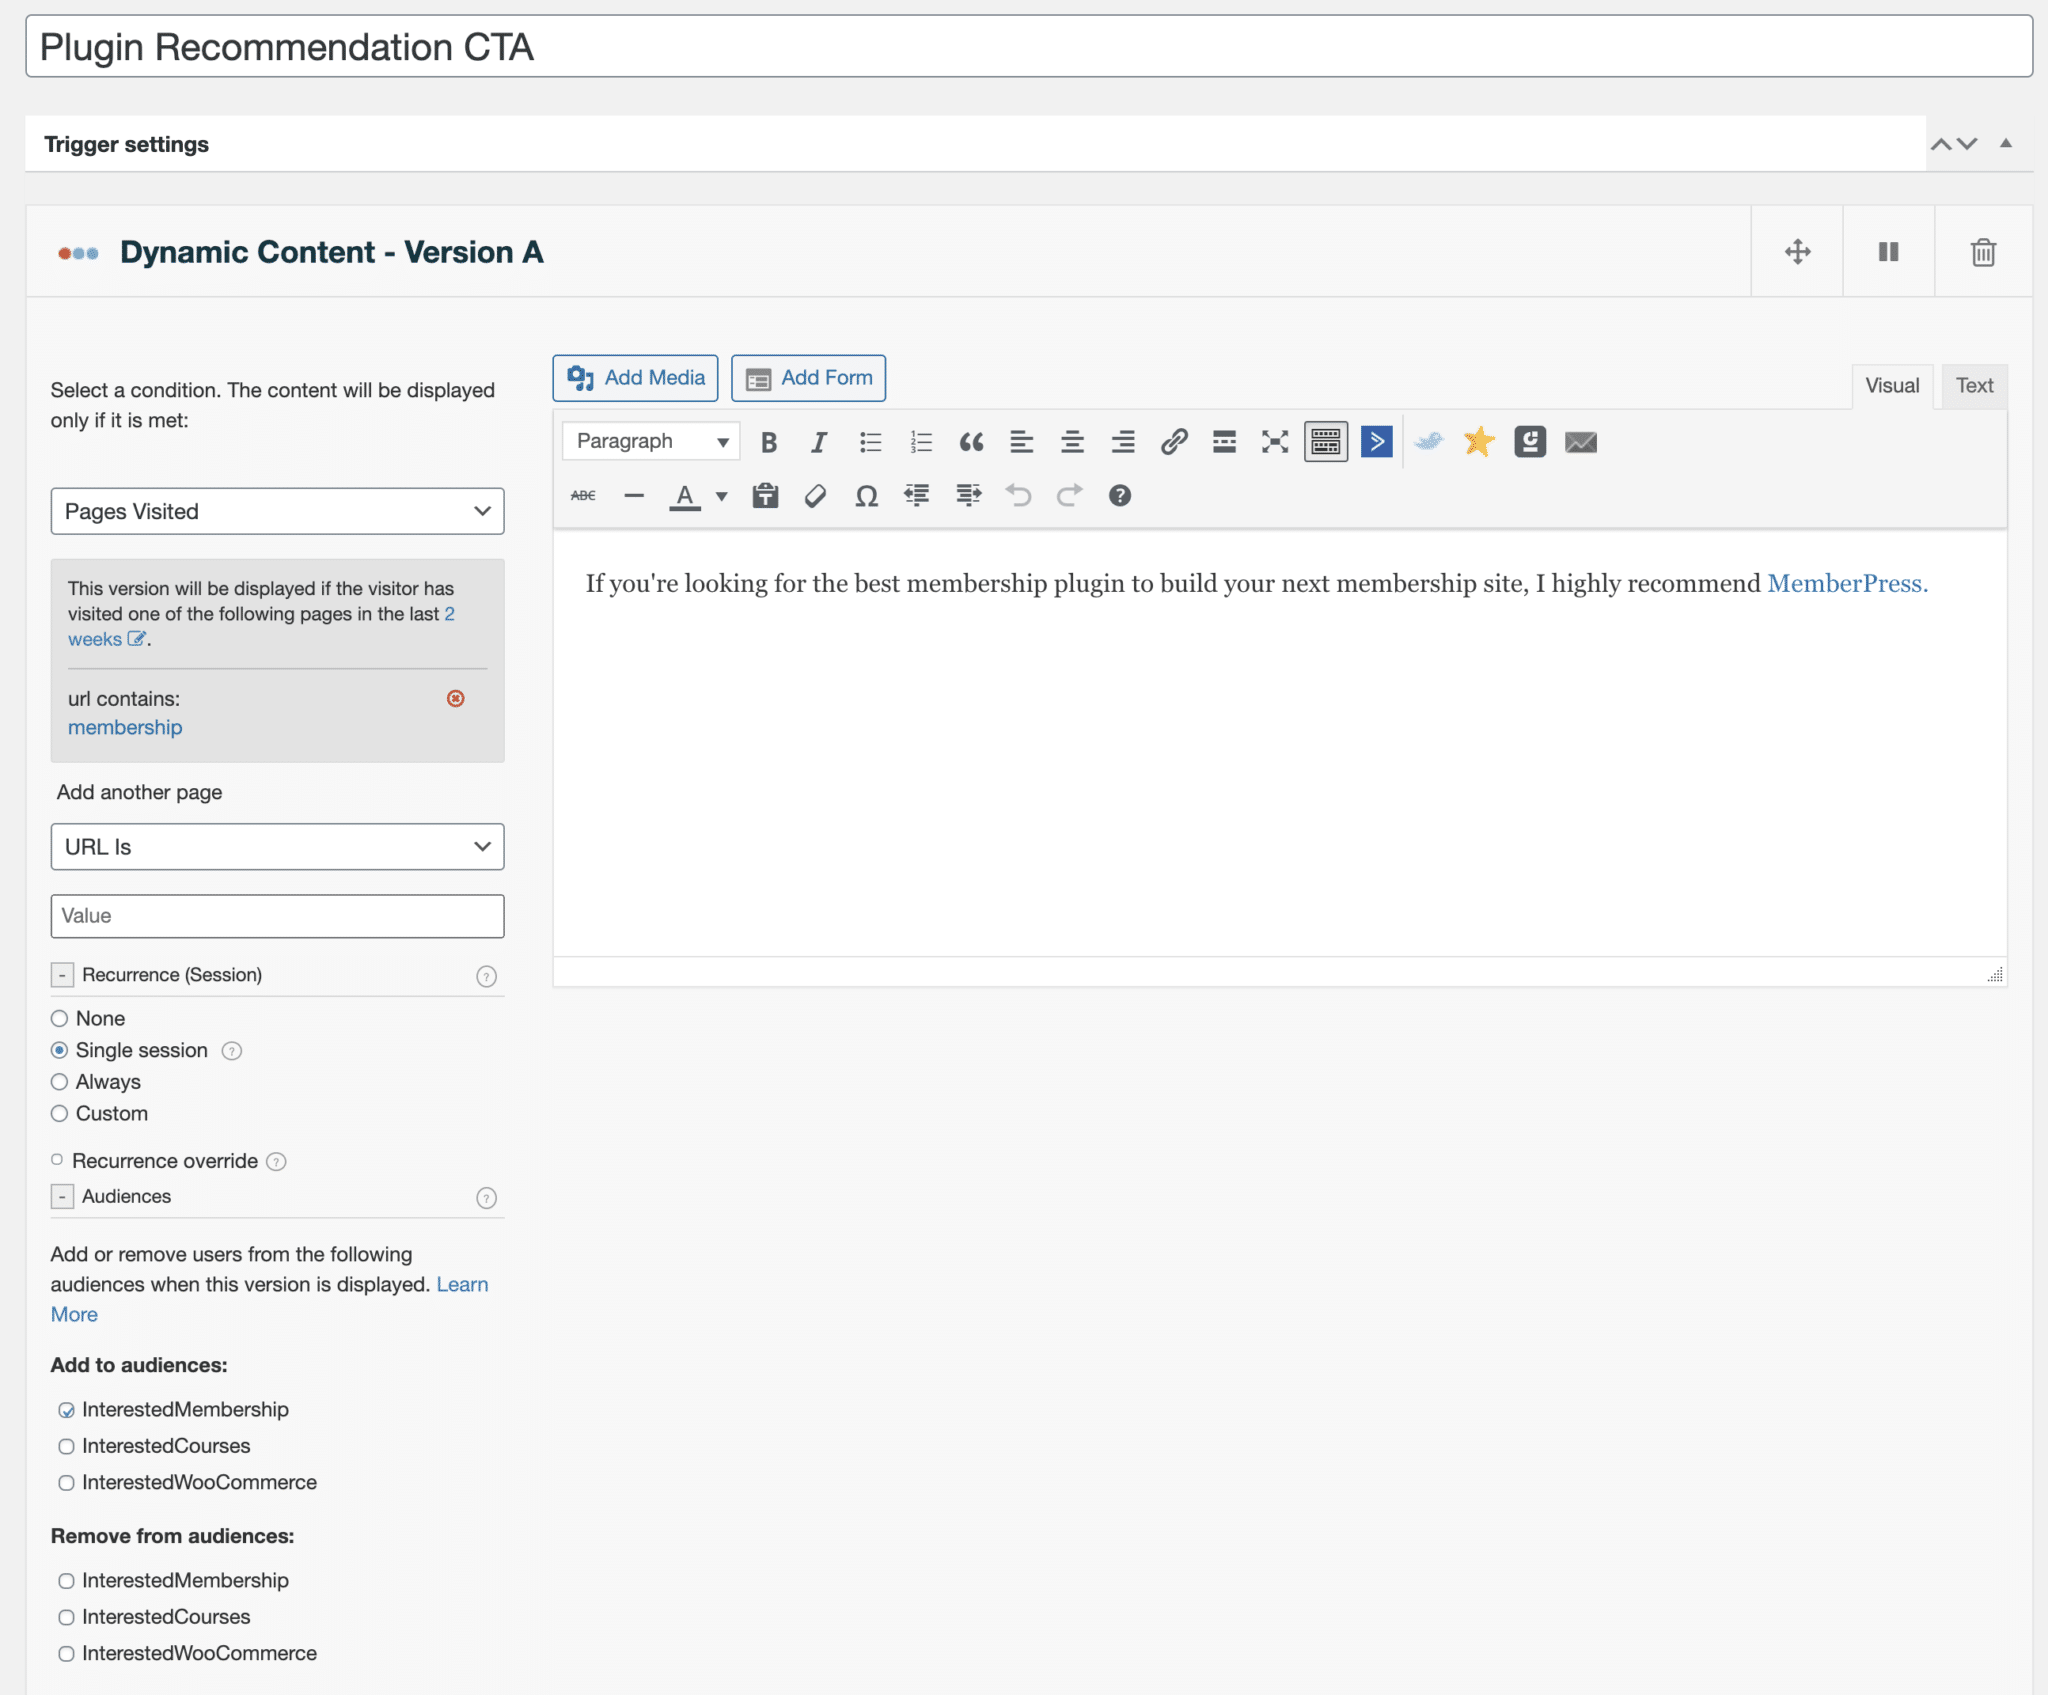Check InterestedCourses under Add to audiences
Screen dimensions: 2048x1695
tap(66, 1446)
